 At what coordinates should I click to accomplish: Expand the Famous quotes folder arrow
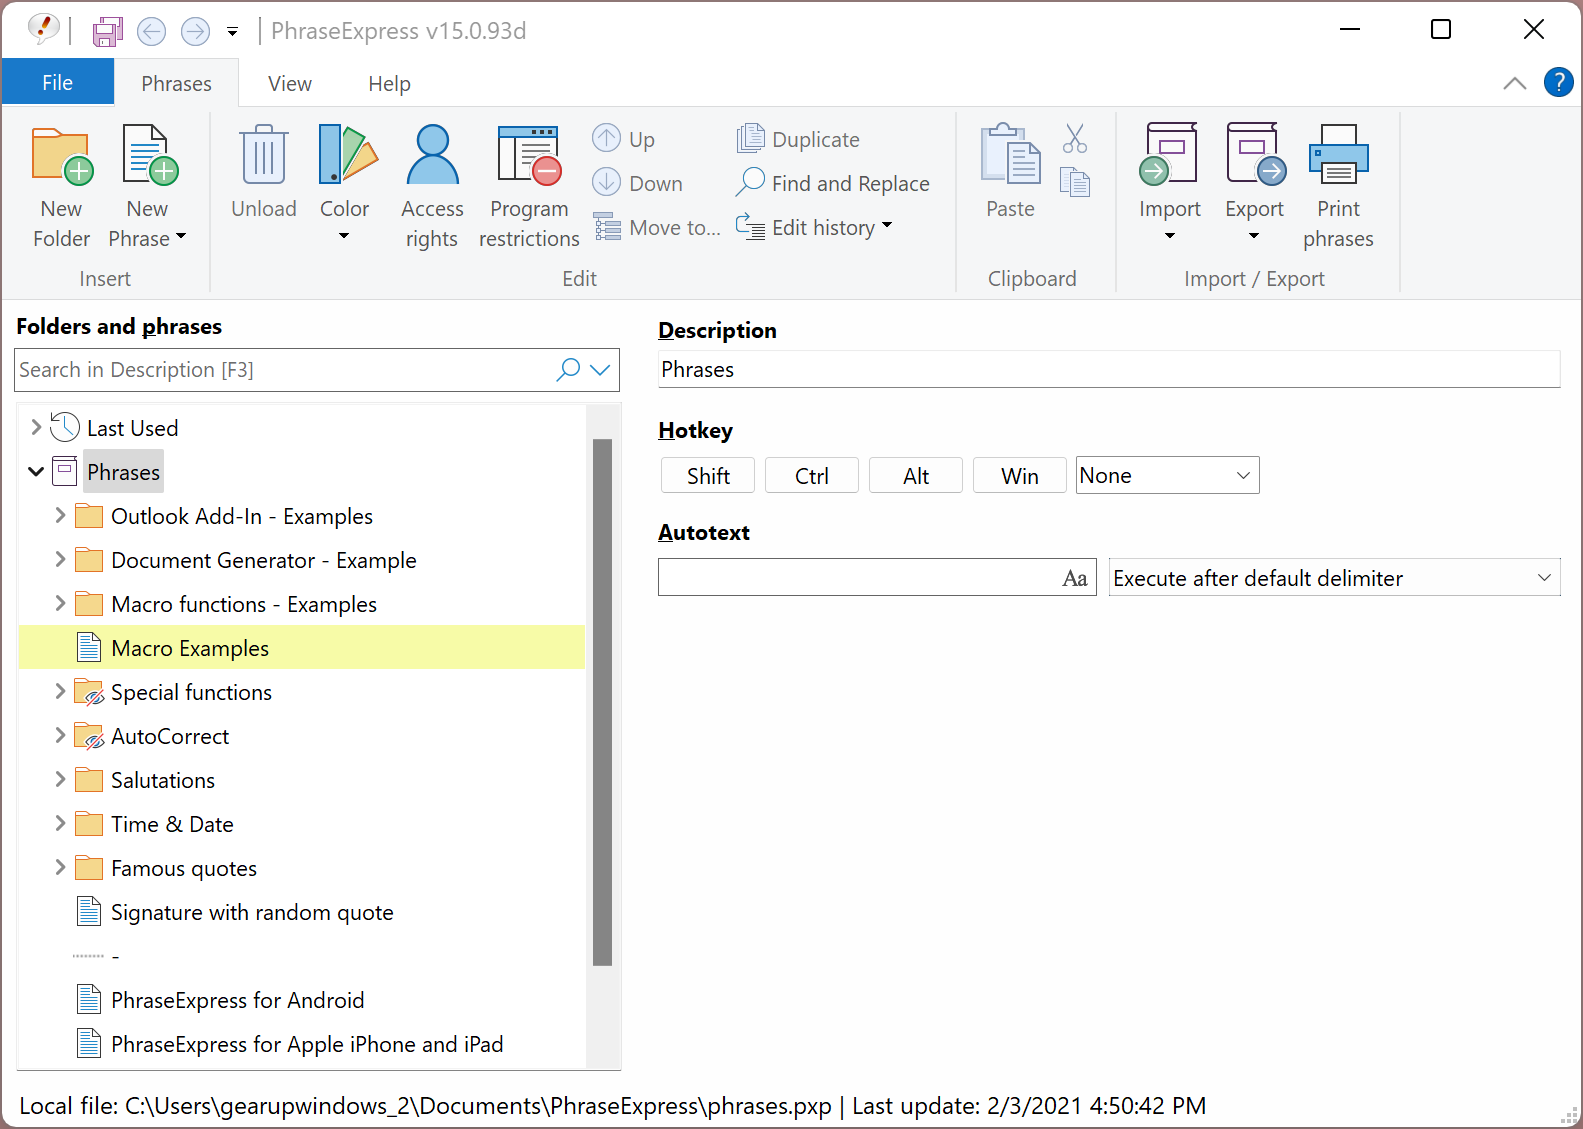60,867
